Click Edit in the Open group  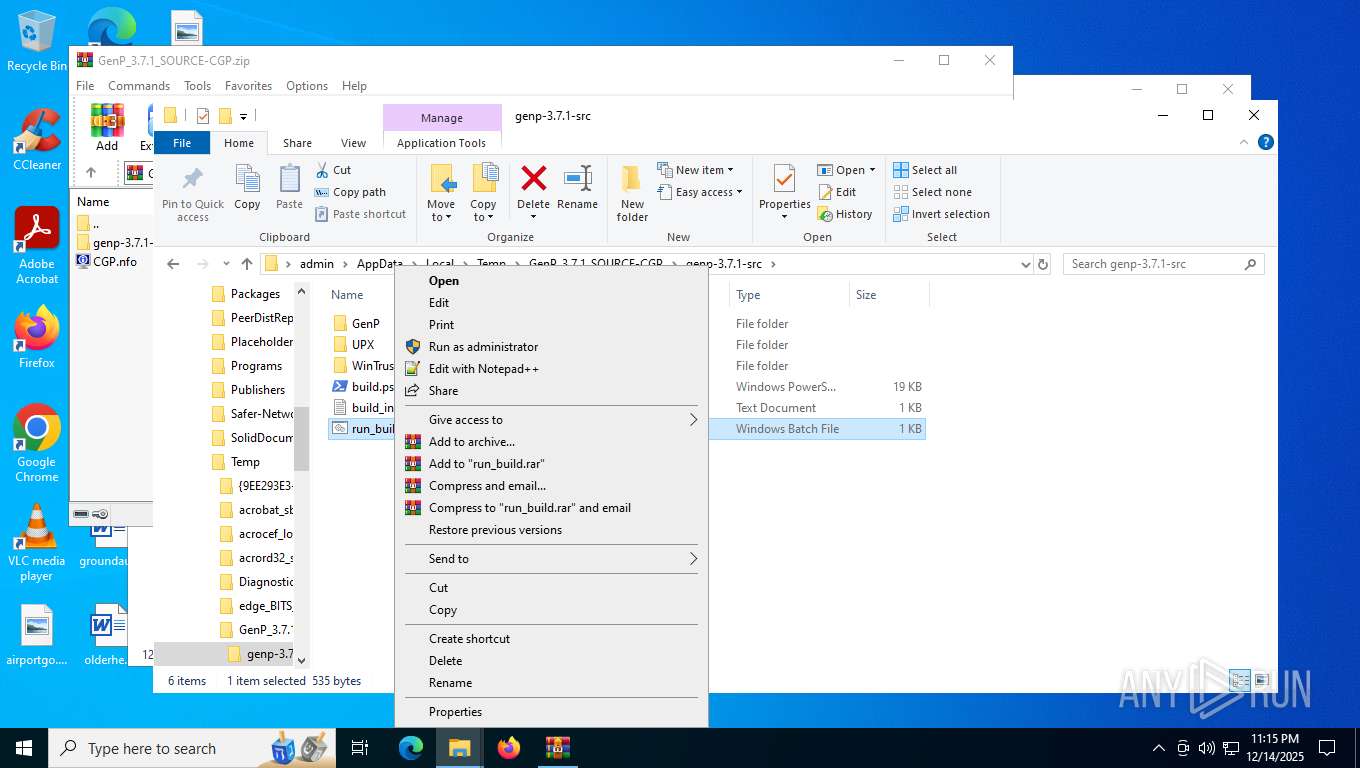(837, 192)
